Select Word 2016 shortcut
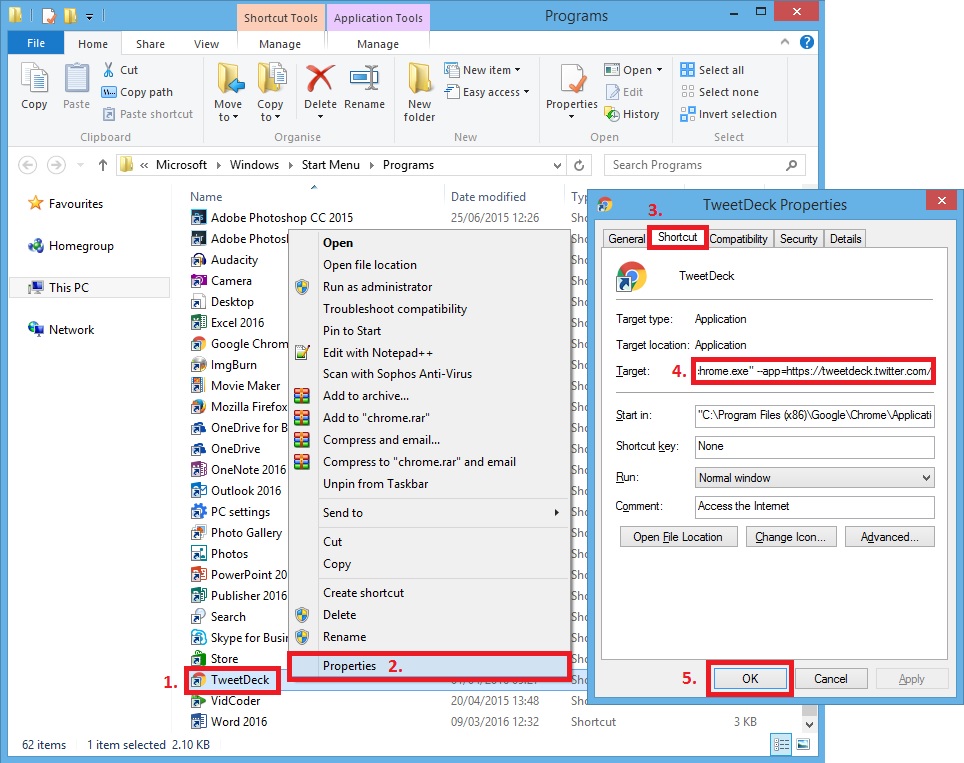Screen dimensions: 964x763 tap(229, 721)
